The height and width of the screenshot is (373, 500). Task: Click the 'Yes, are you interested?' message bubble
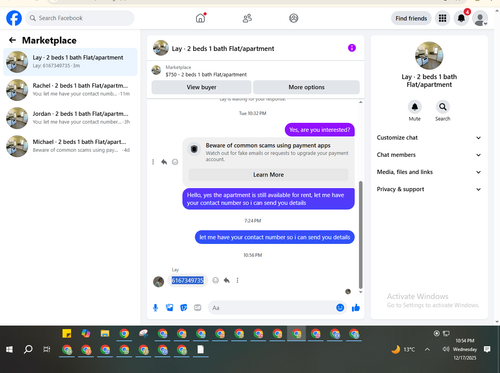[320, 130]
